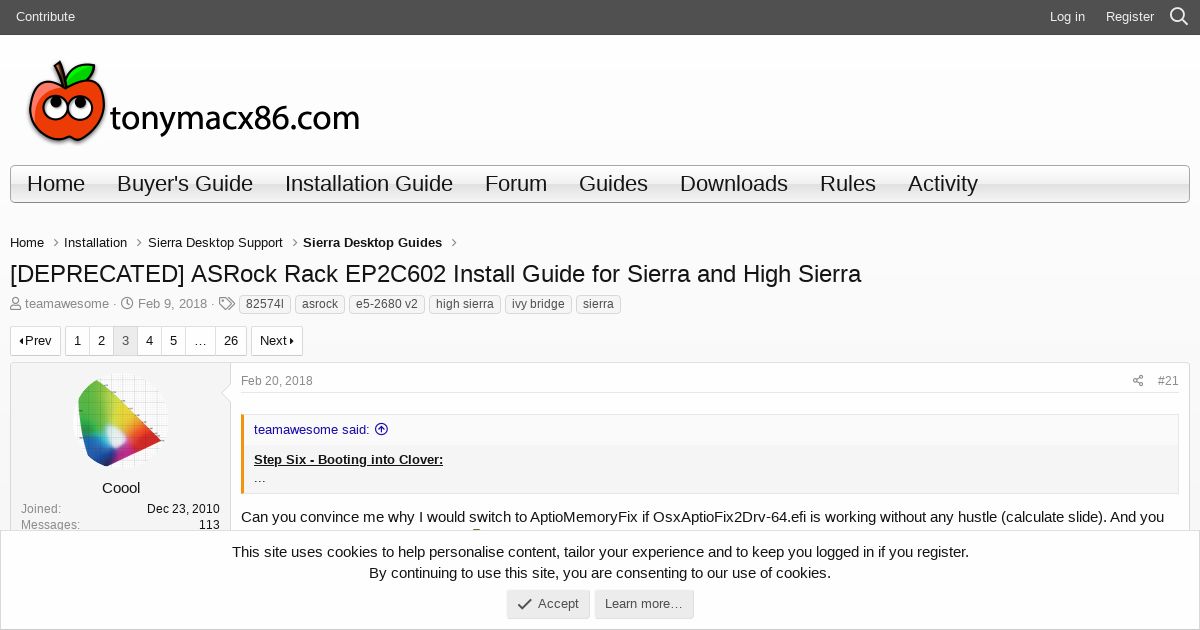Select the sierra tag
This screenshot has height=630, width=1200.
(598, 304)
